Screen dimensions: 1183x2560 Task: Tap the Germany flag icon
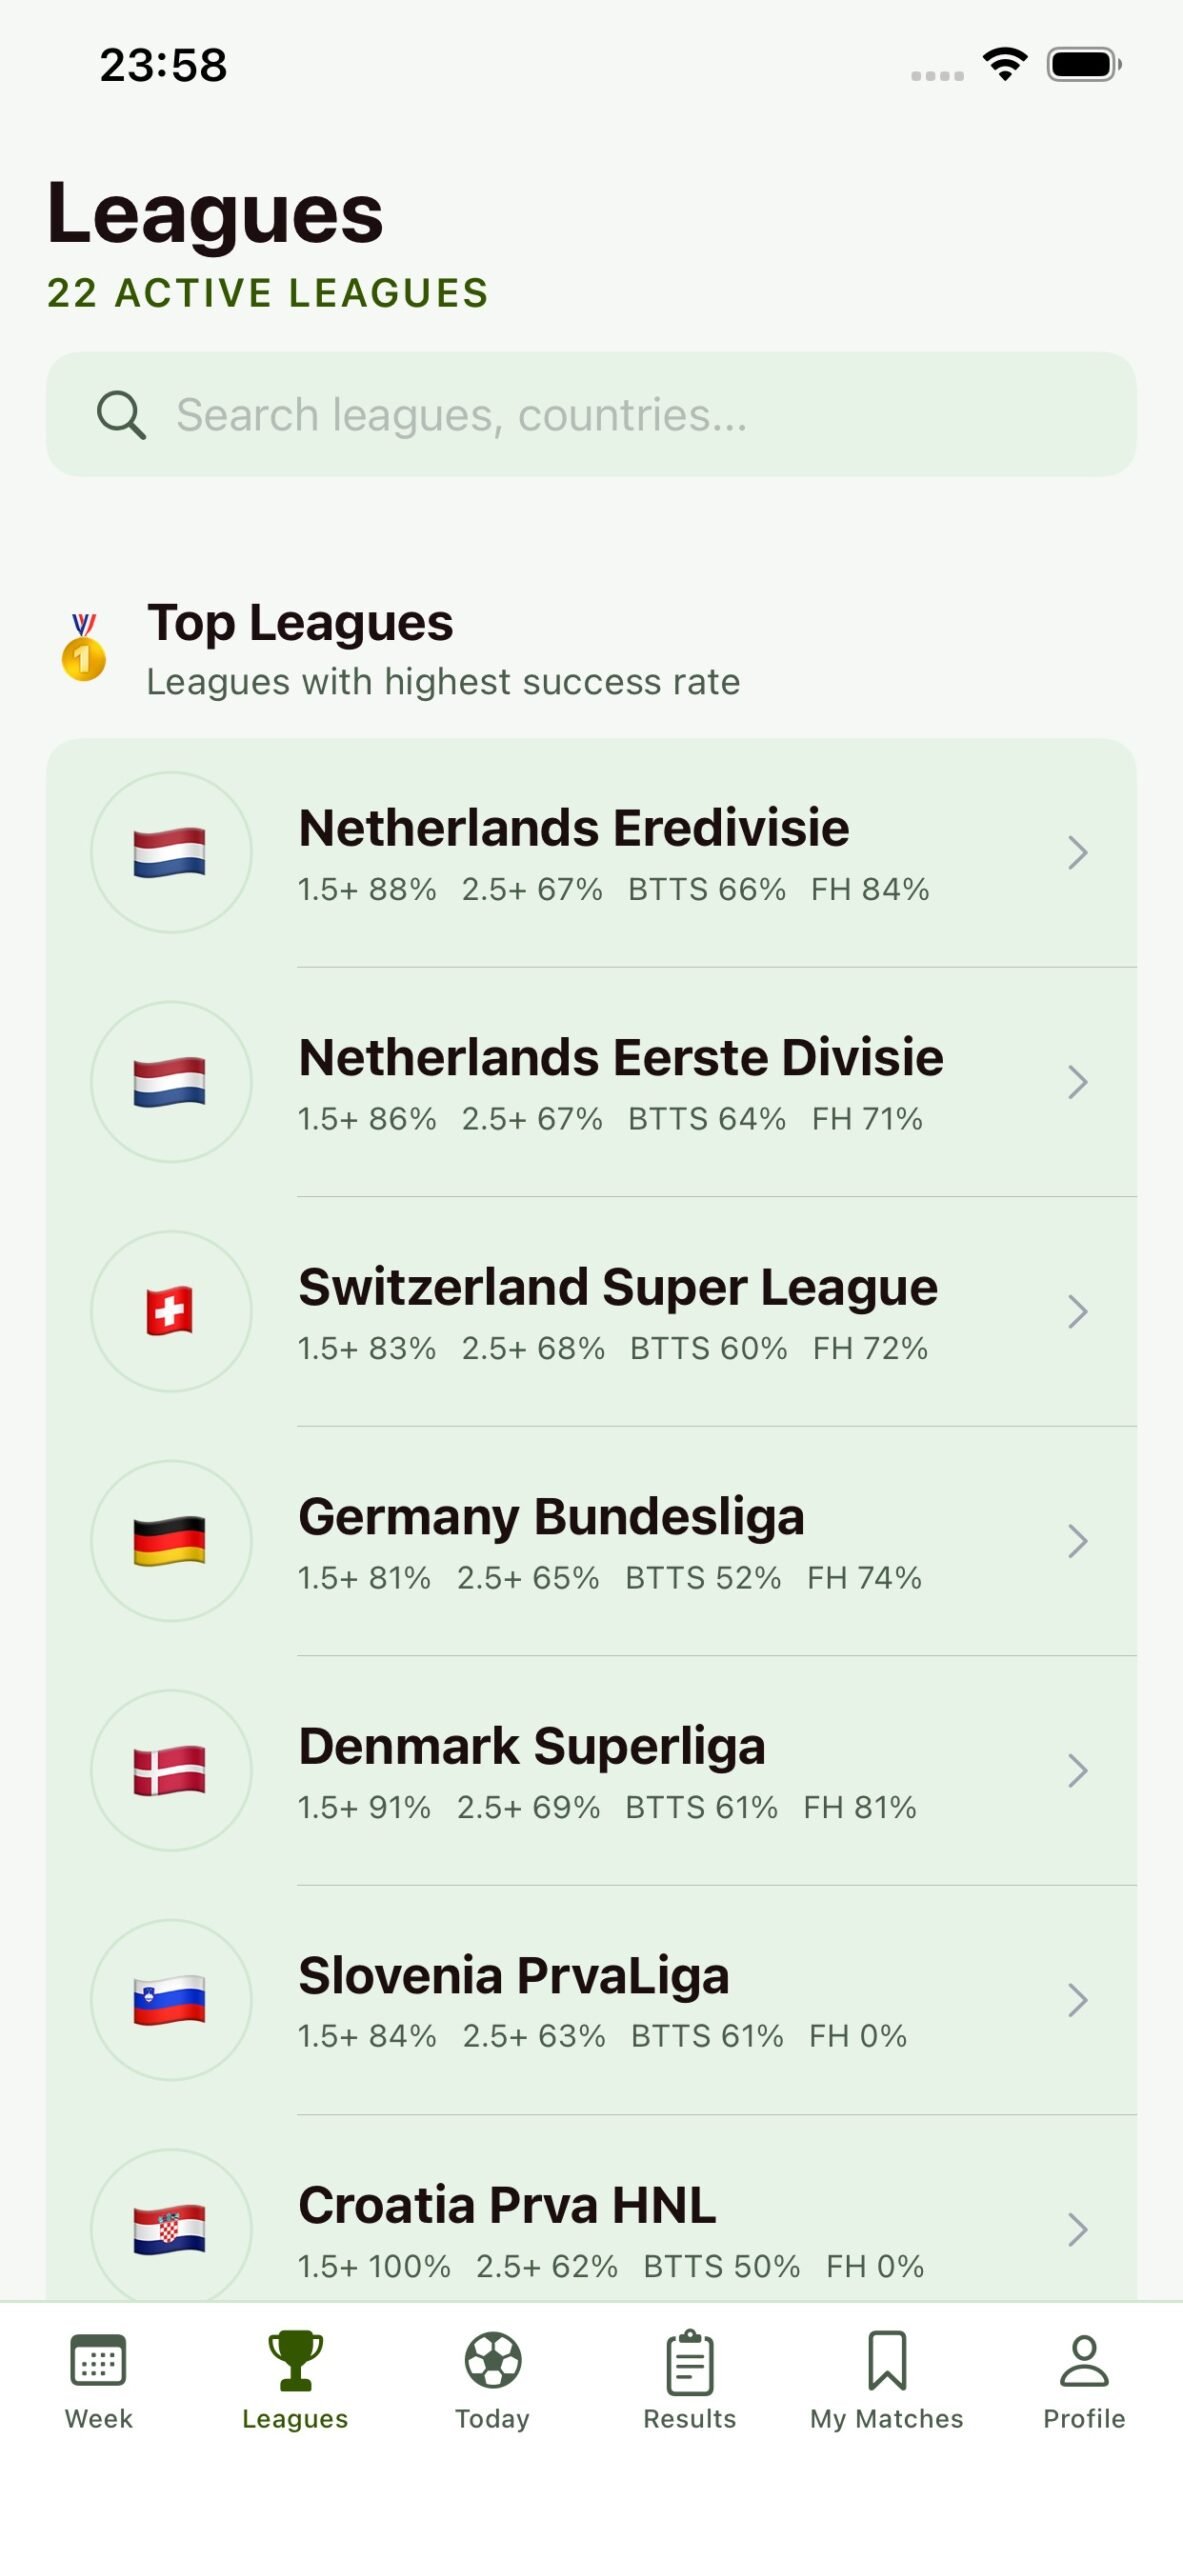coord(170,1541)
